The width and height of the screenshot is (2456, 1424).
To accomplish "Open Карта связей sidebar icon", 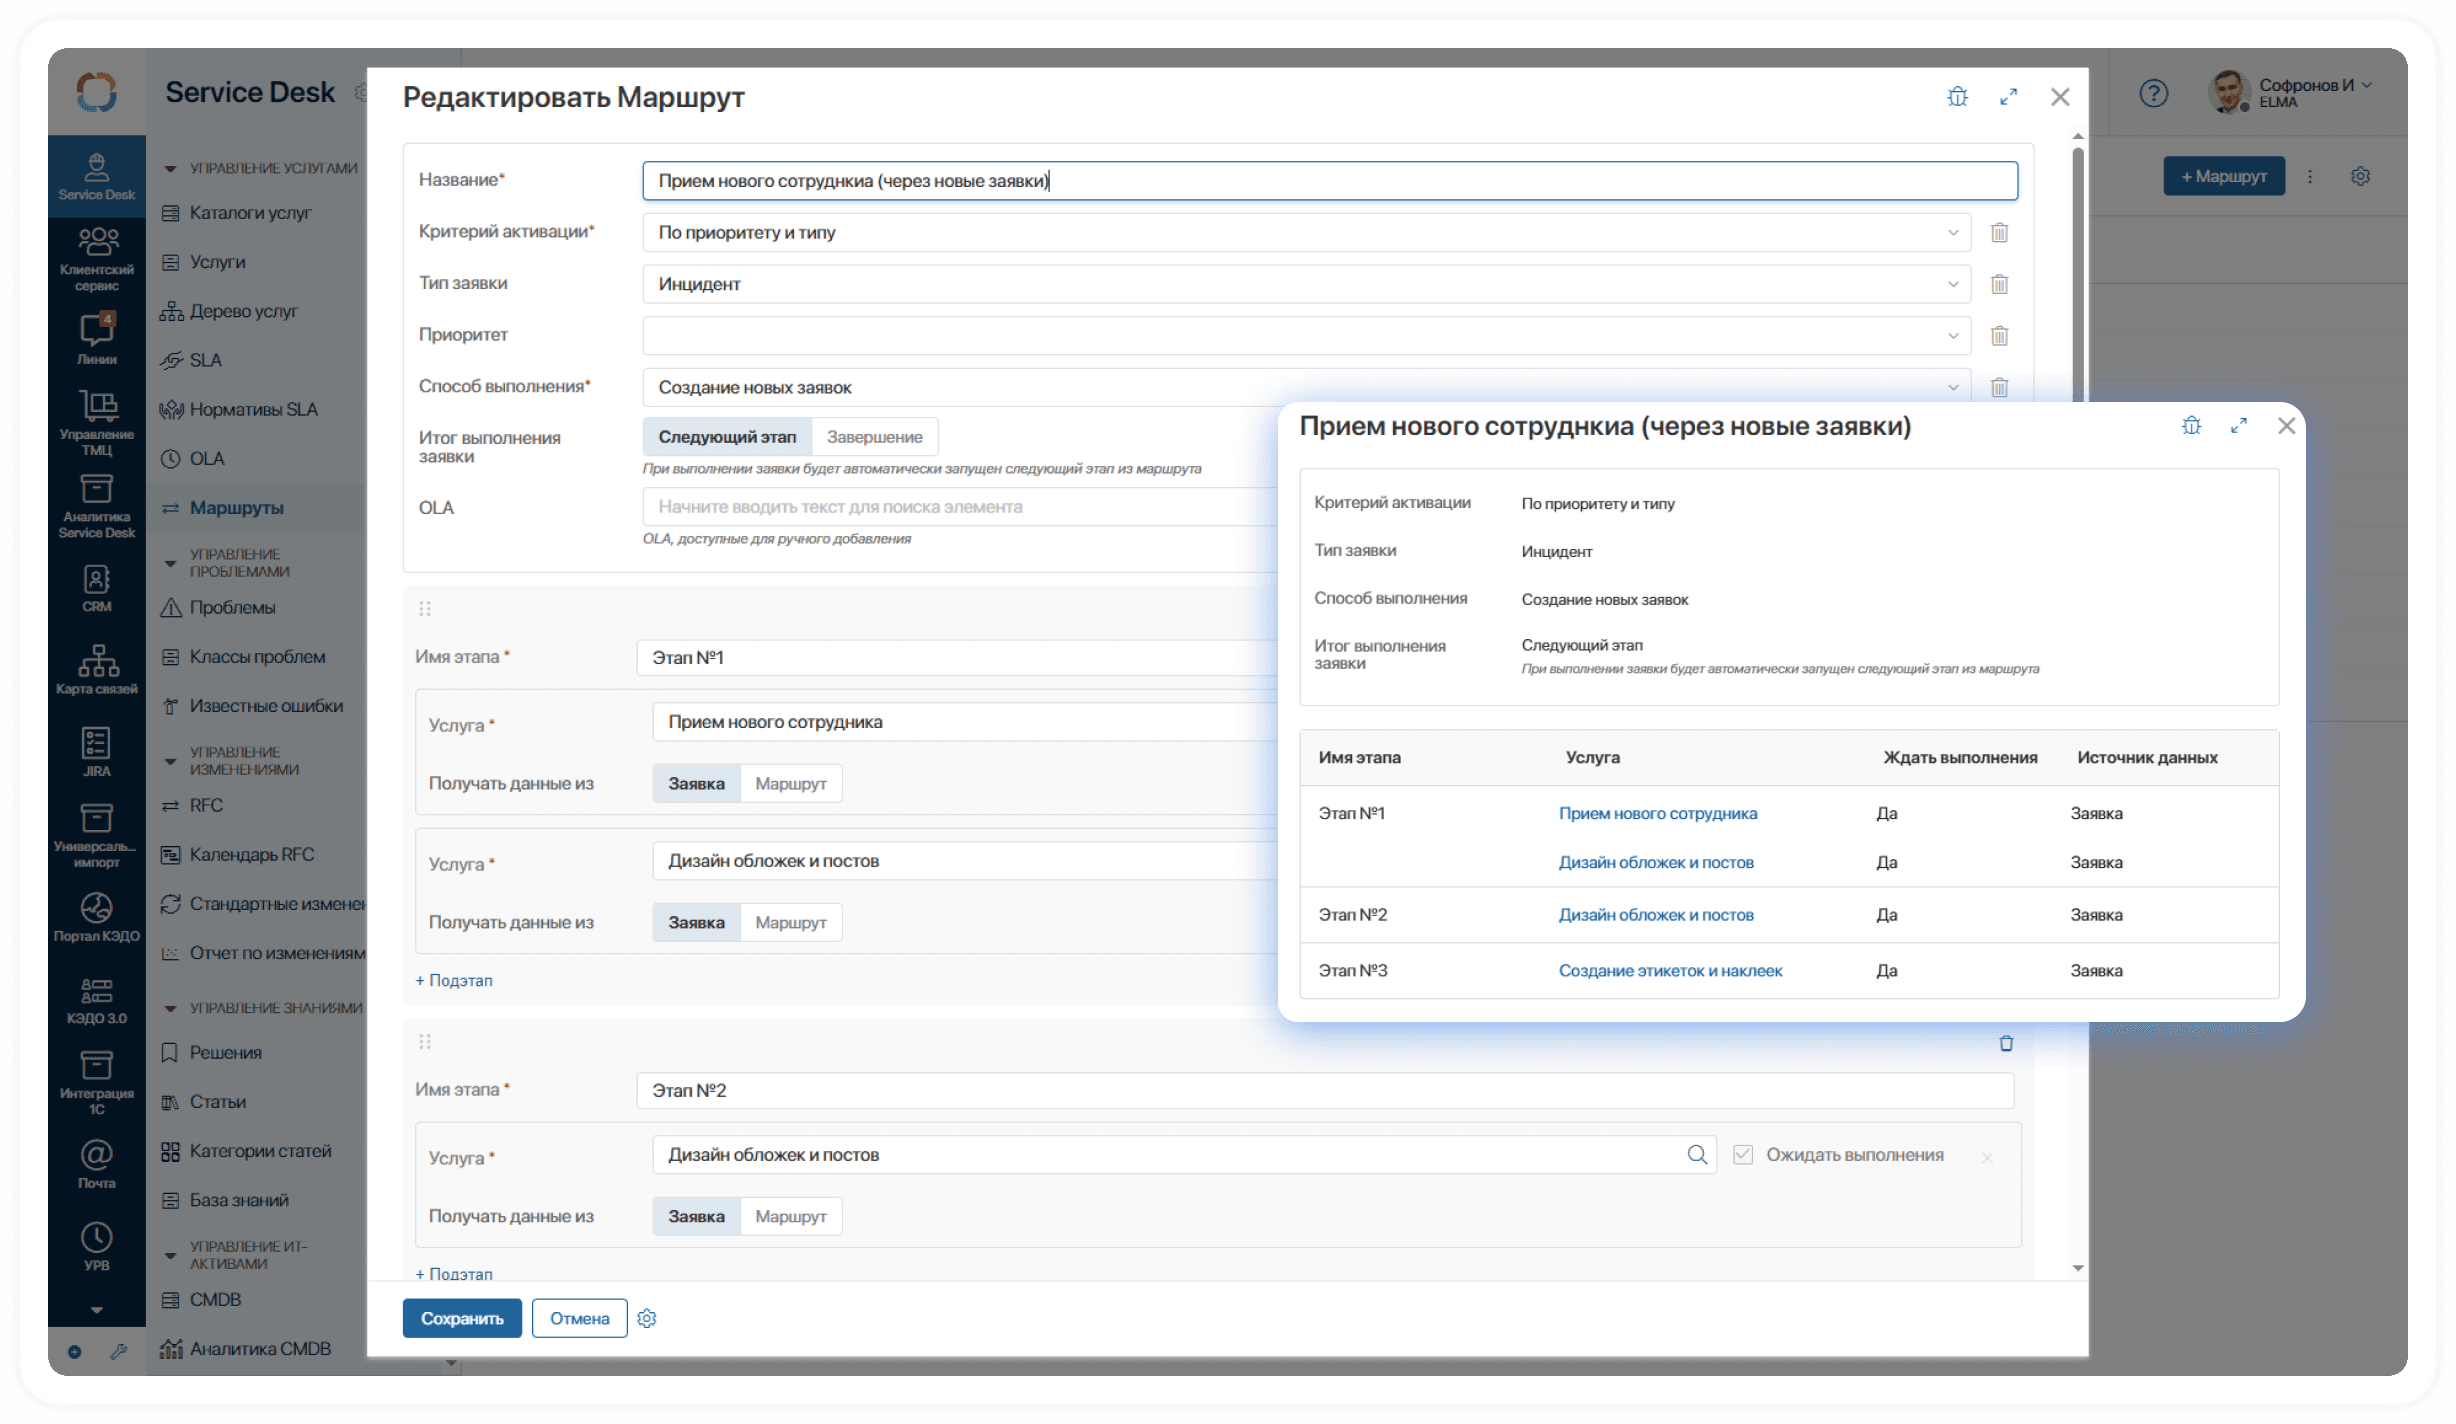I will (x=96, y=668).
